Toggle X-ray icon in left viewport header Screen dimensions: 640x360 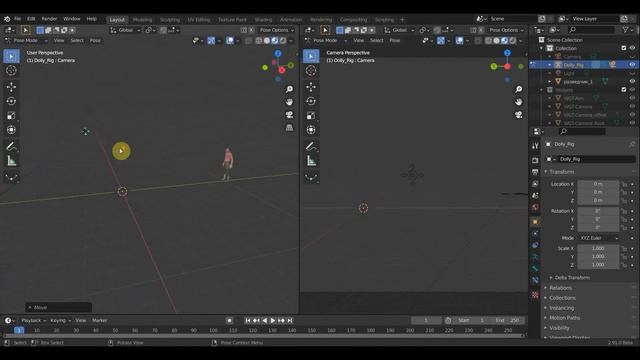tap(249, 40)
